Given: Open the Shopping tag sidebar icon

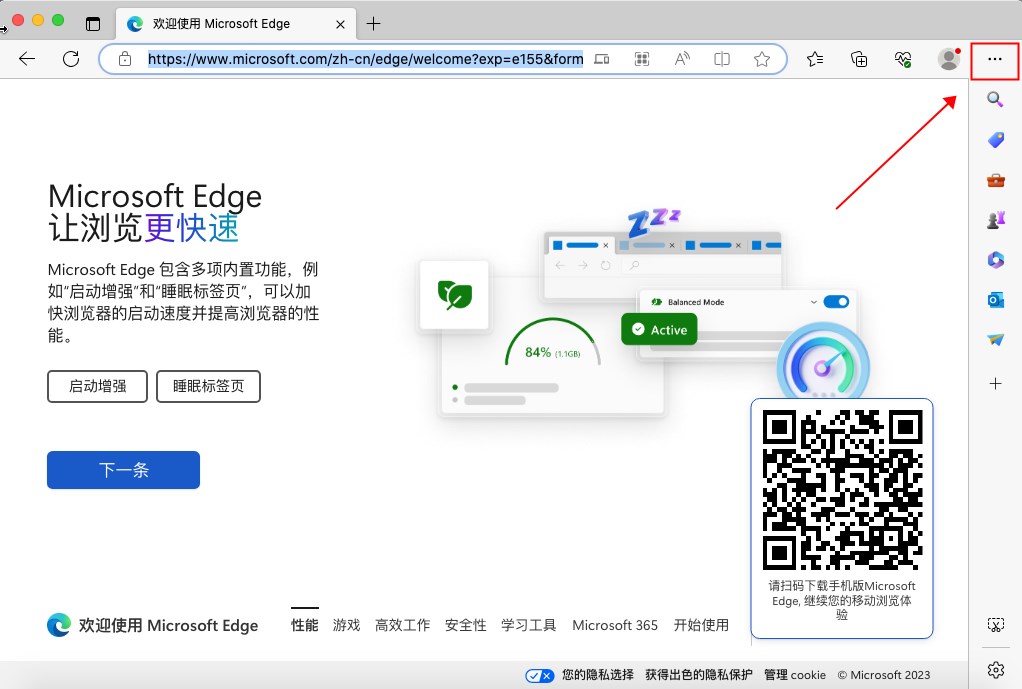Looking at the screenshot, I should [x=995, y=140].
